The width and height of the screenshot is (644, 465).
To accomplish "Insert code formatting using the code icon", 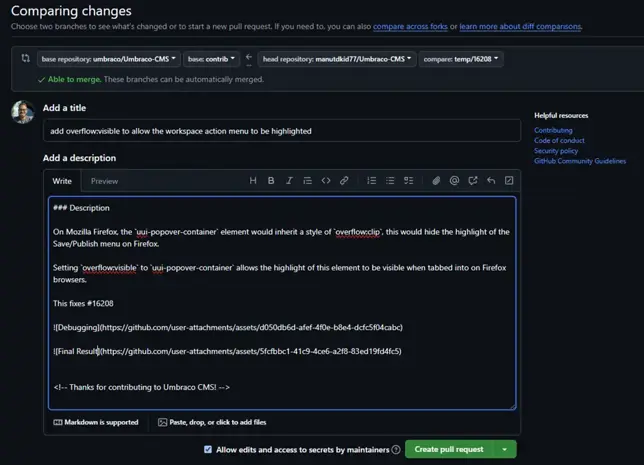I will click(x=326, y=181).
